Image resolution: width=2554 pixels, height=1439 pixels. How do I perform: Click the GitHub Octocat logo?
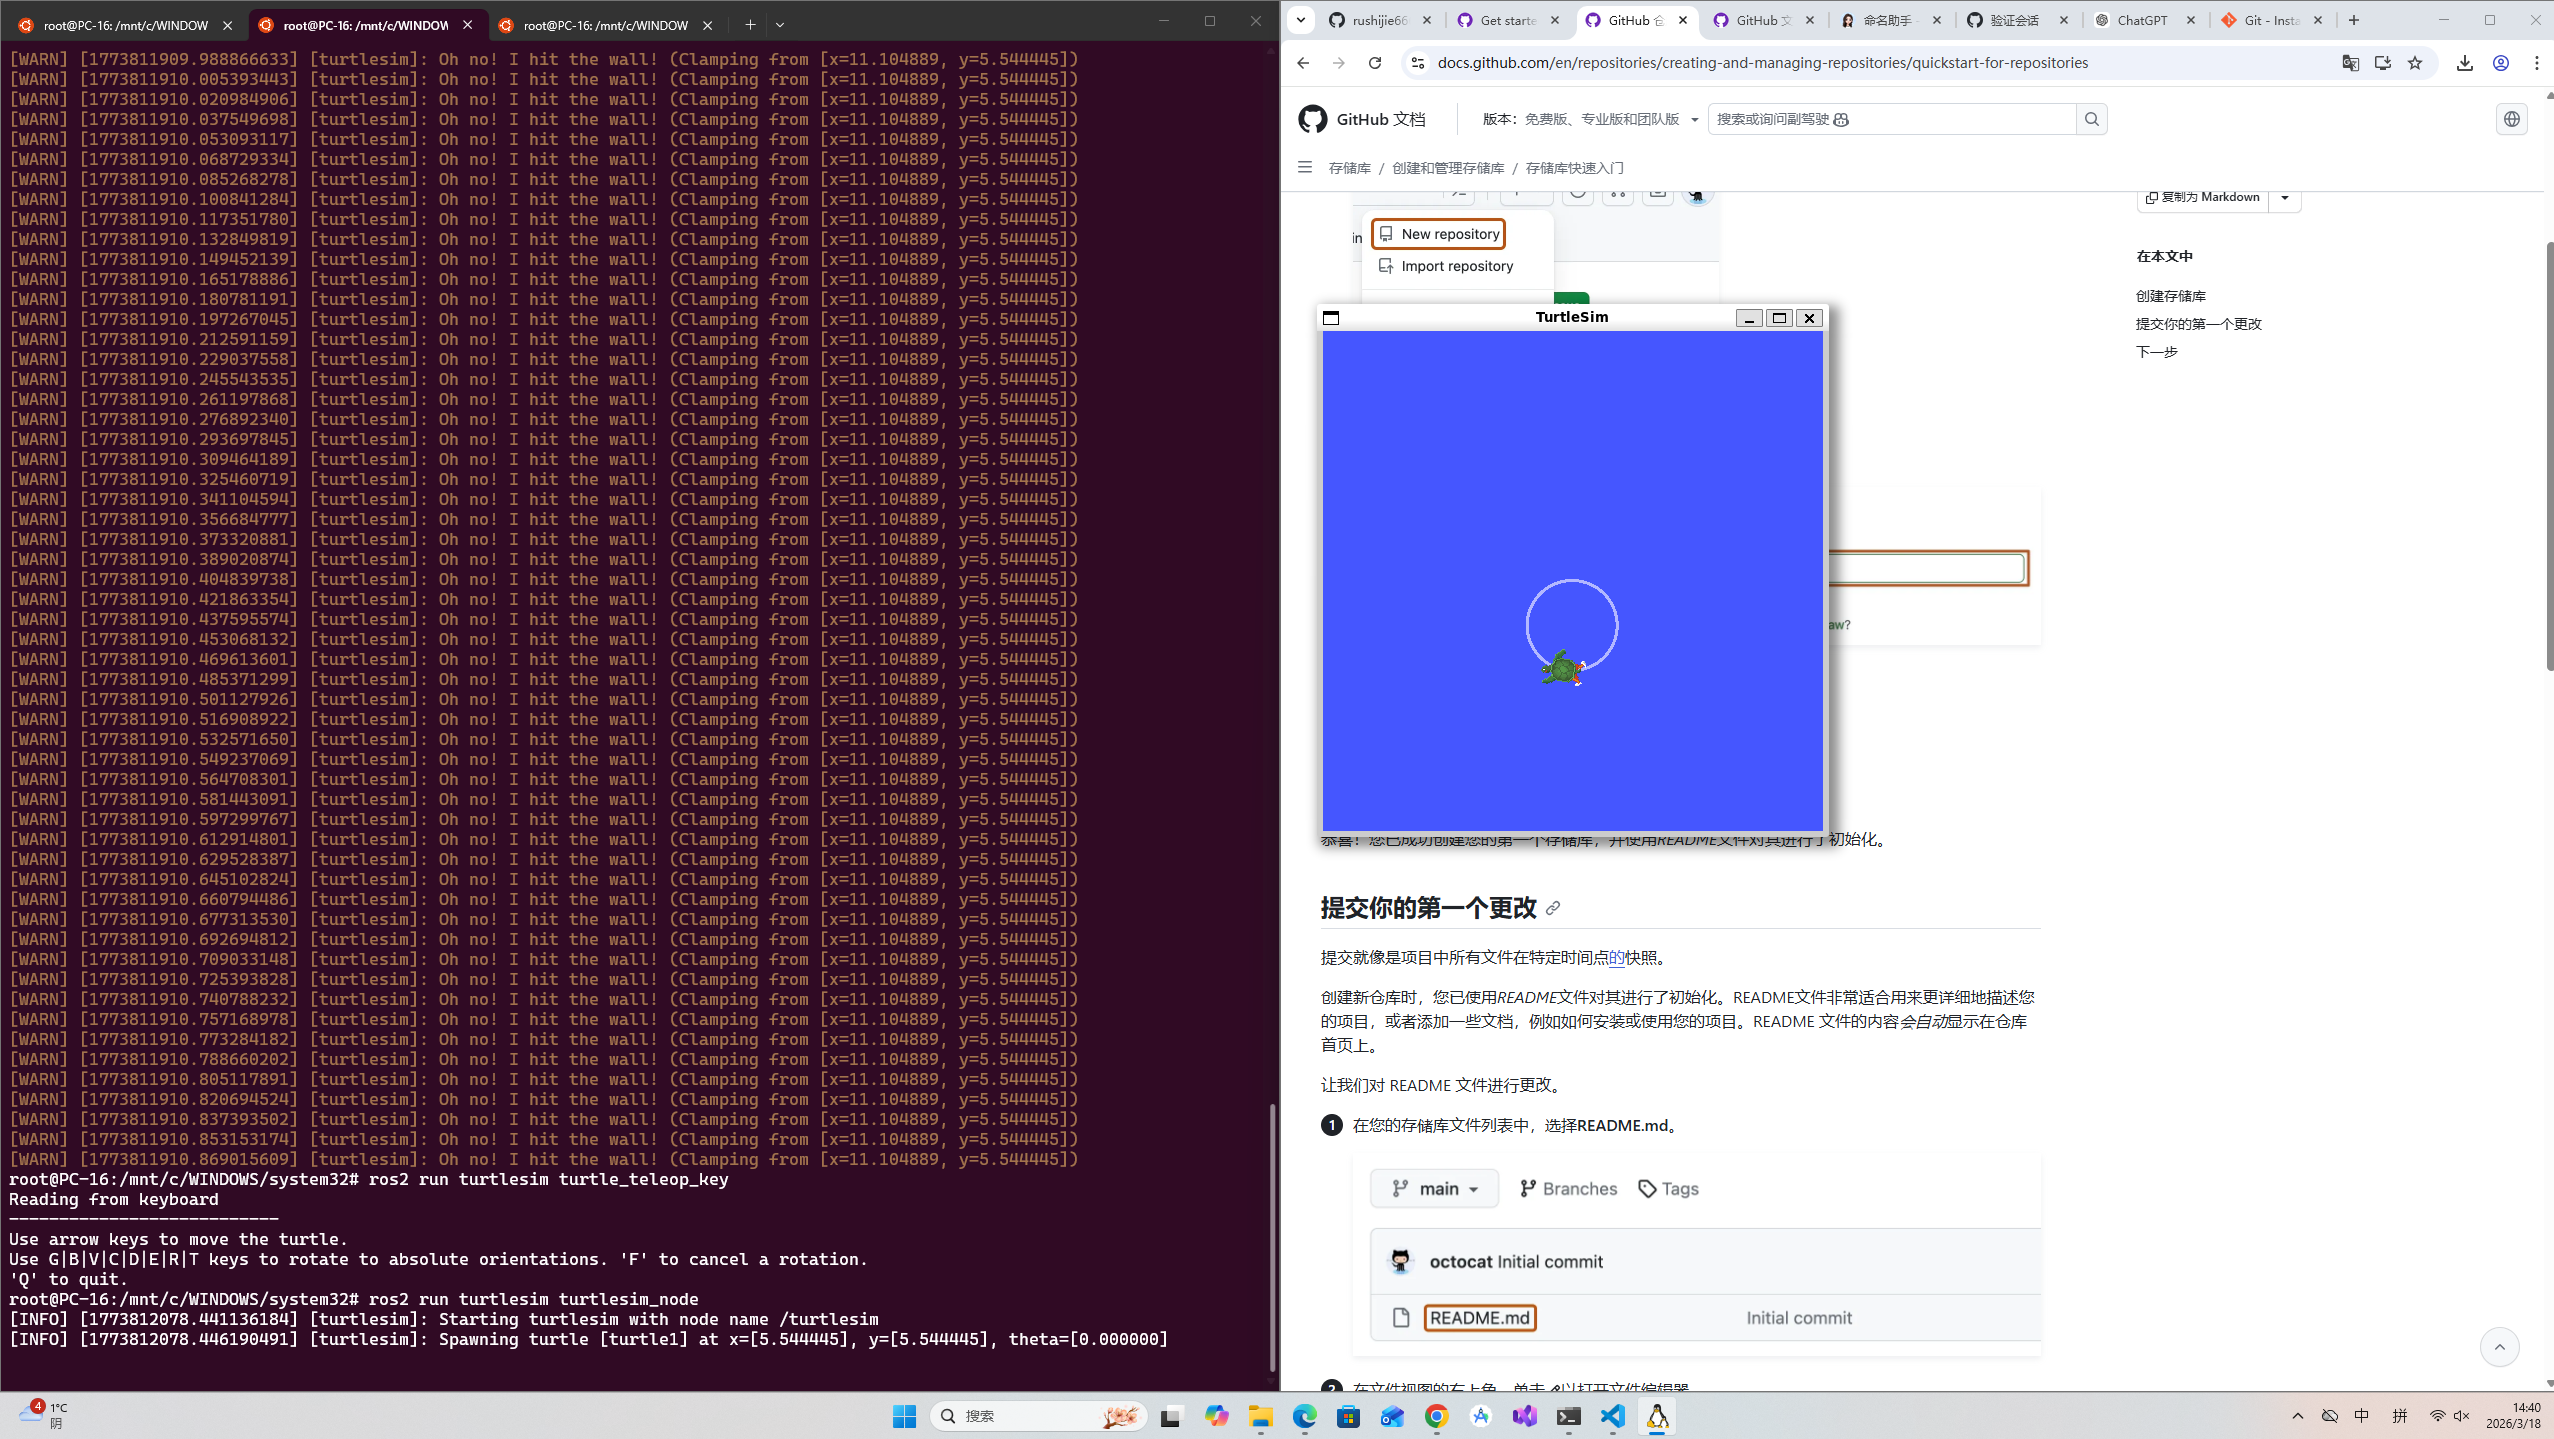click(1312, 119)
